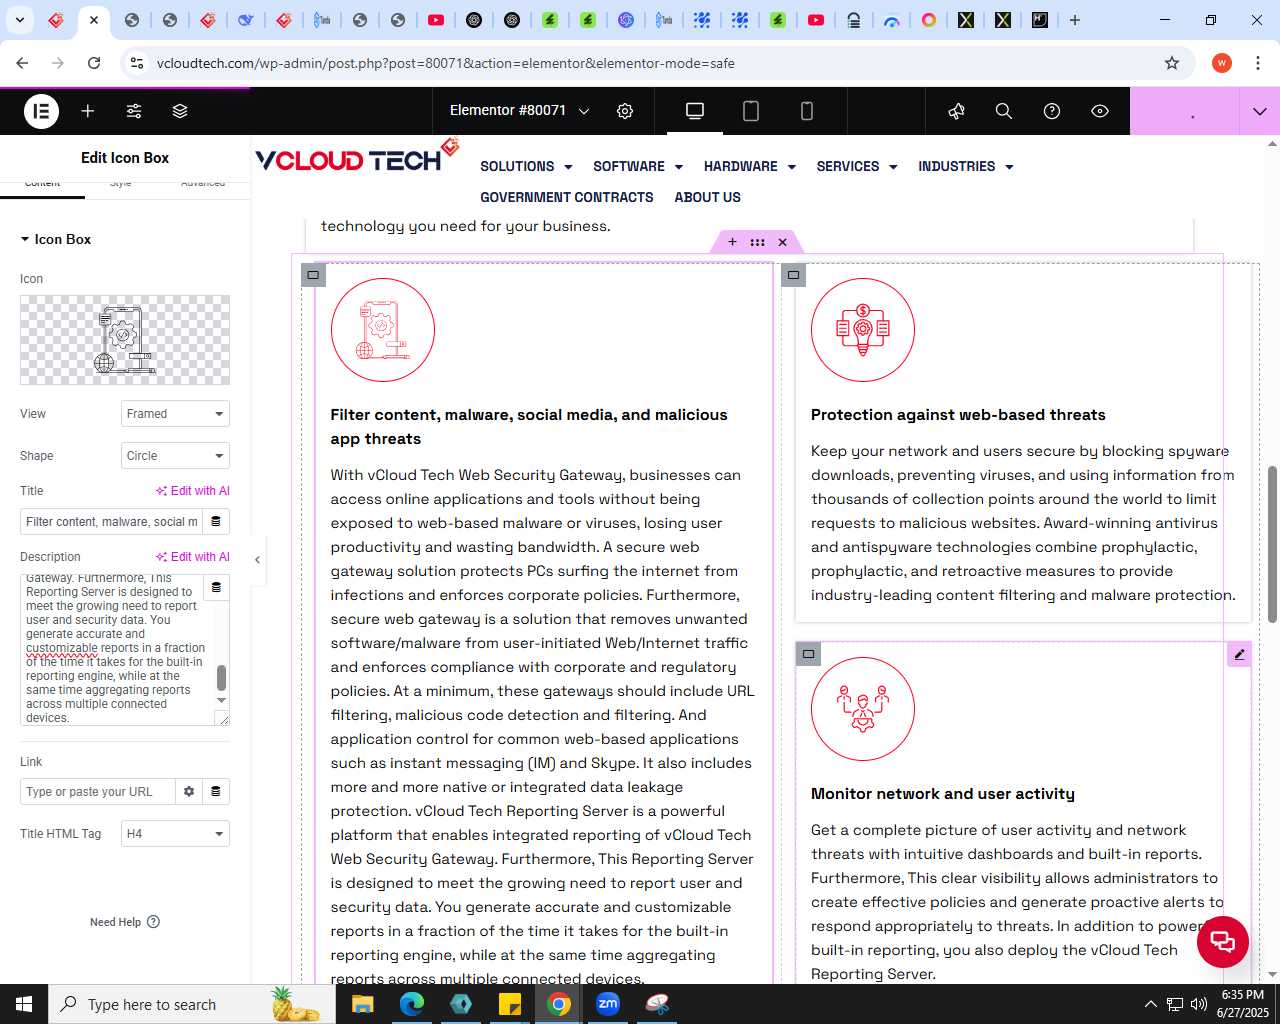This screenshot has width=1280, height=1024.
Task: Open link options gear icon
Action: (189, 792)
